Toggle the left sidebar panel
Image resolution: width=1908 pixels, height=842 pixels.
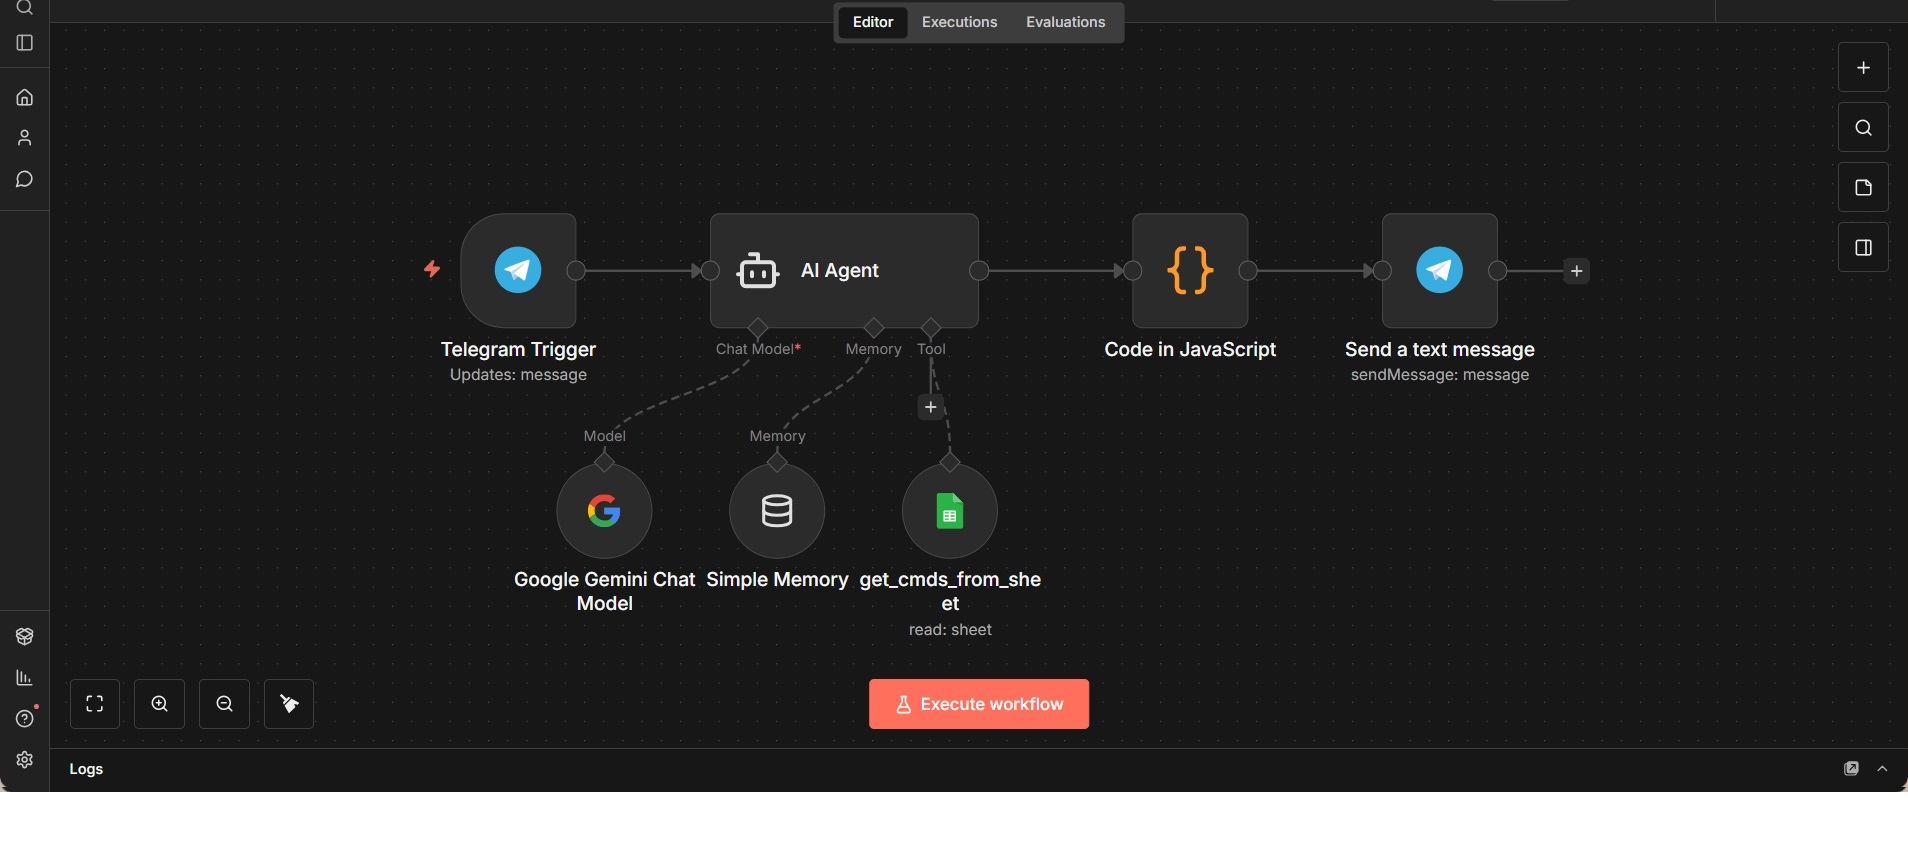coord(25,43)
